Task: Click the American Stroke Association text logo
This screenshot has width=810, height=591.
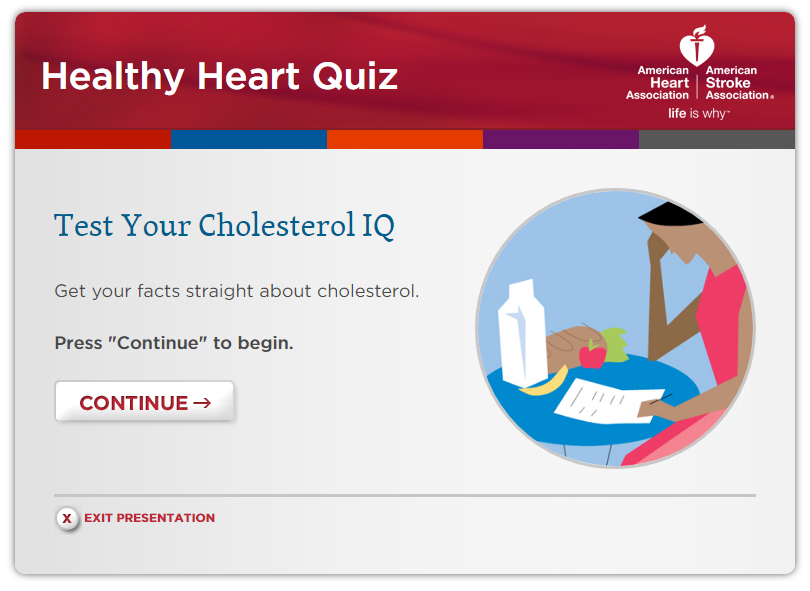Action: pyautogui.click(x=739, y=83)
